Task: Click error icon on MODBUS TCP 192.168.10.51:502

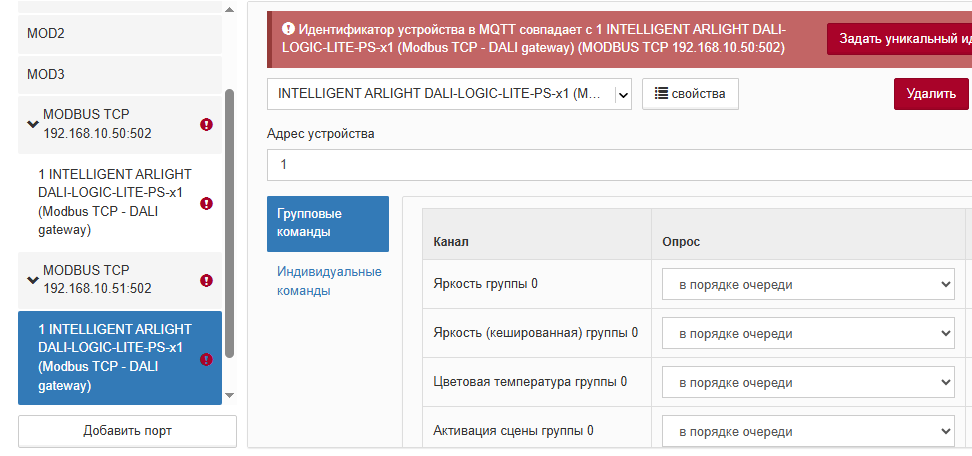Action: [207, 281]
